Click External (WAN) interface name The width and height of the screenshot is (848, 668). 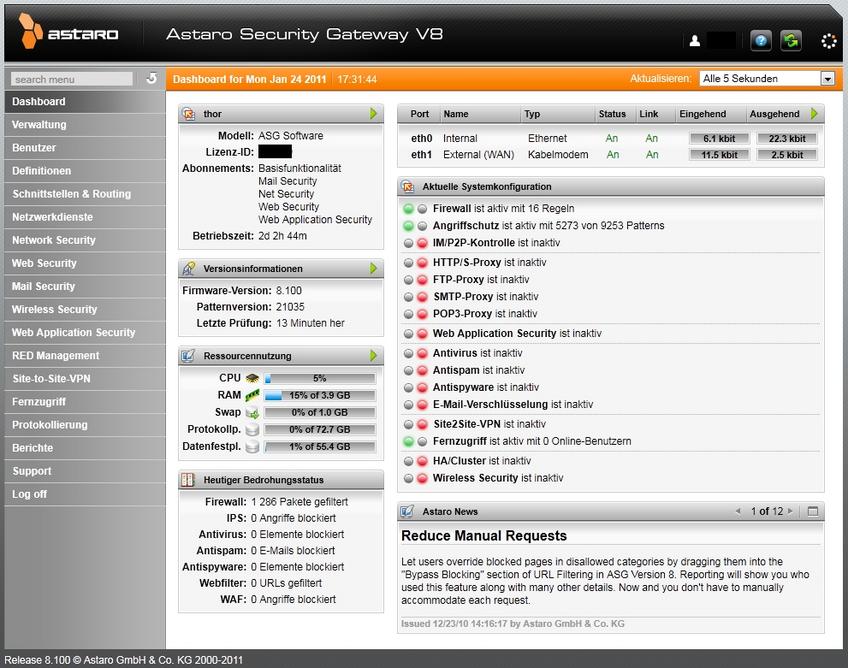point(478,155)
